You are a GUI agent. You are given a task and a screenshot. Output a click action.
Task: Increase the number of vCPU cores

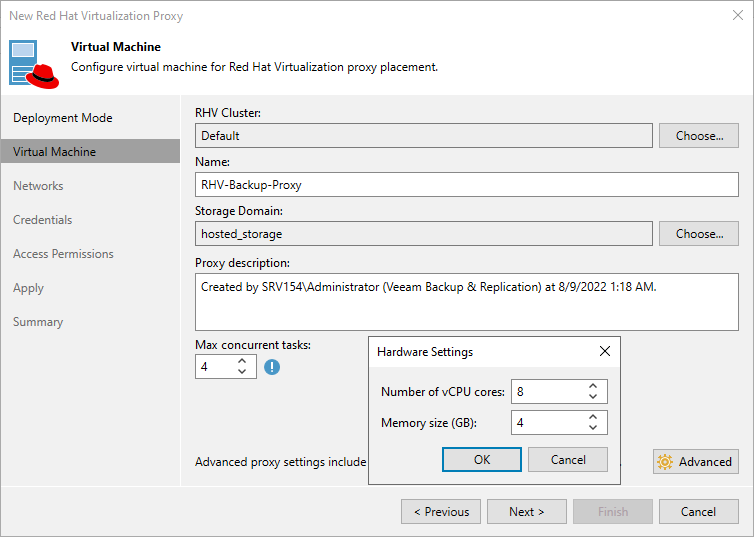pos(593,386)
